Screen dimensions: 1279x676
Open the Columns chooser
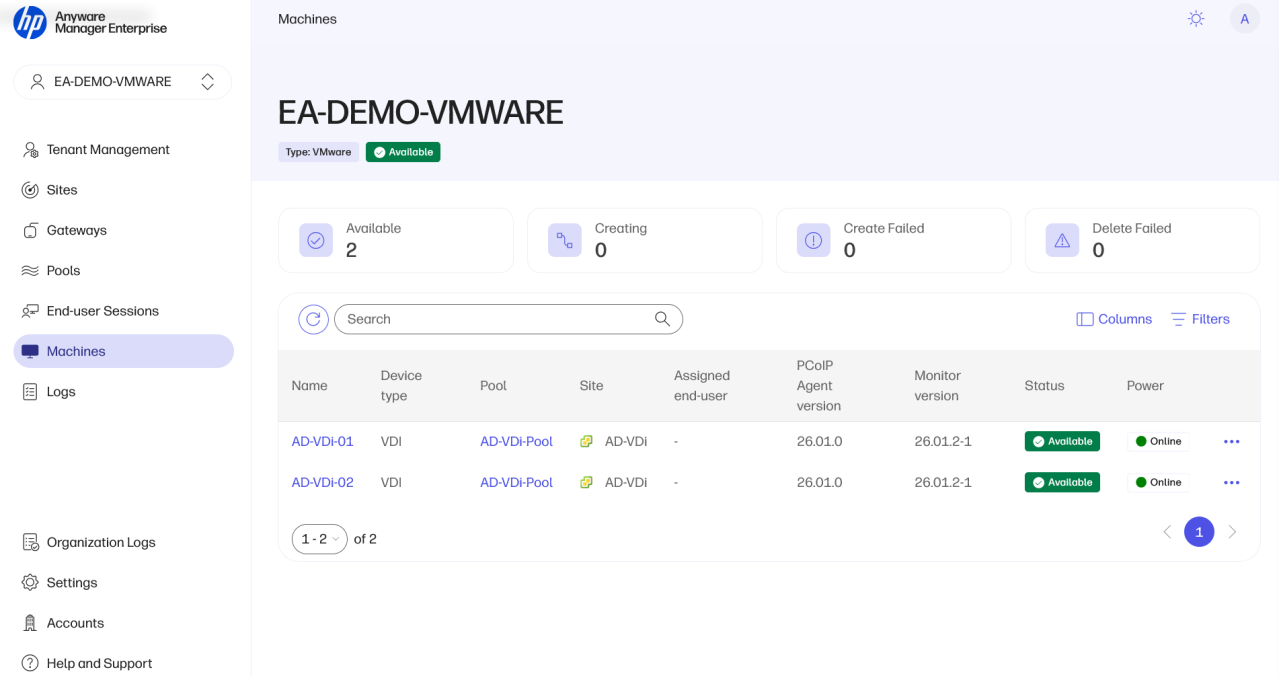pyautogui.click(x=1114, y=319)
